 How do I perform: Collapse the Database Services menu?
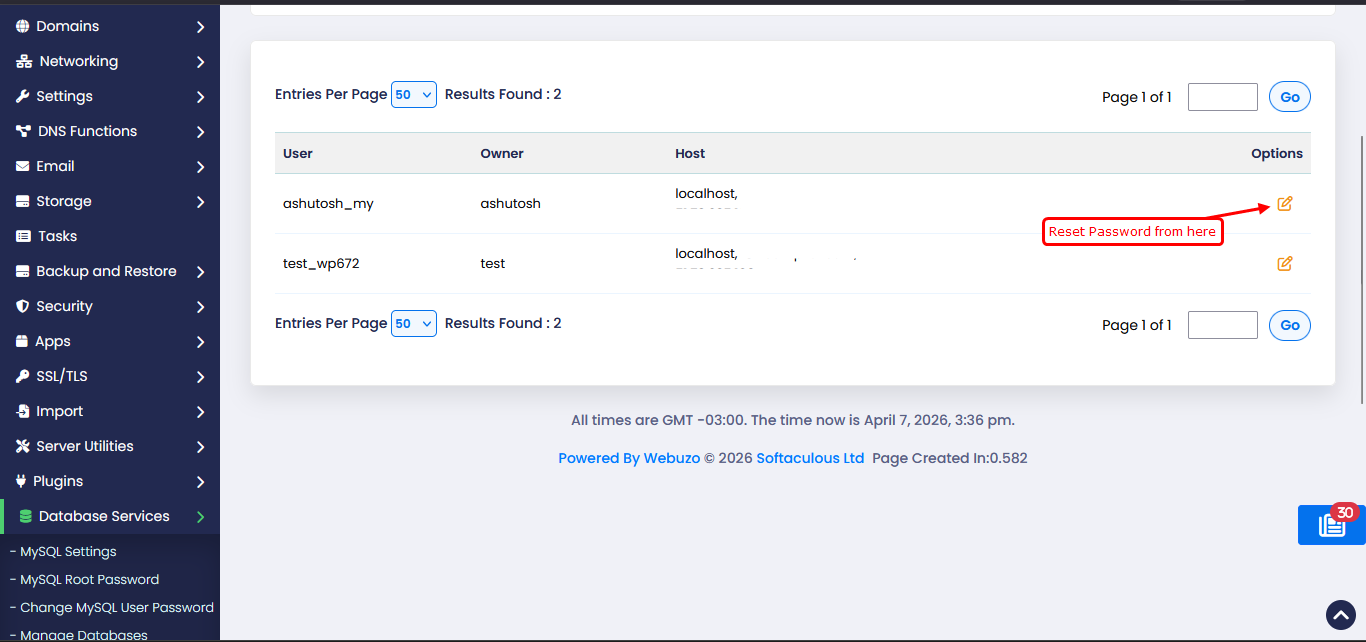coord(201,517)
